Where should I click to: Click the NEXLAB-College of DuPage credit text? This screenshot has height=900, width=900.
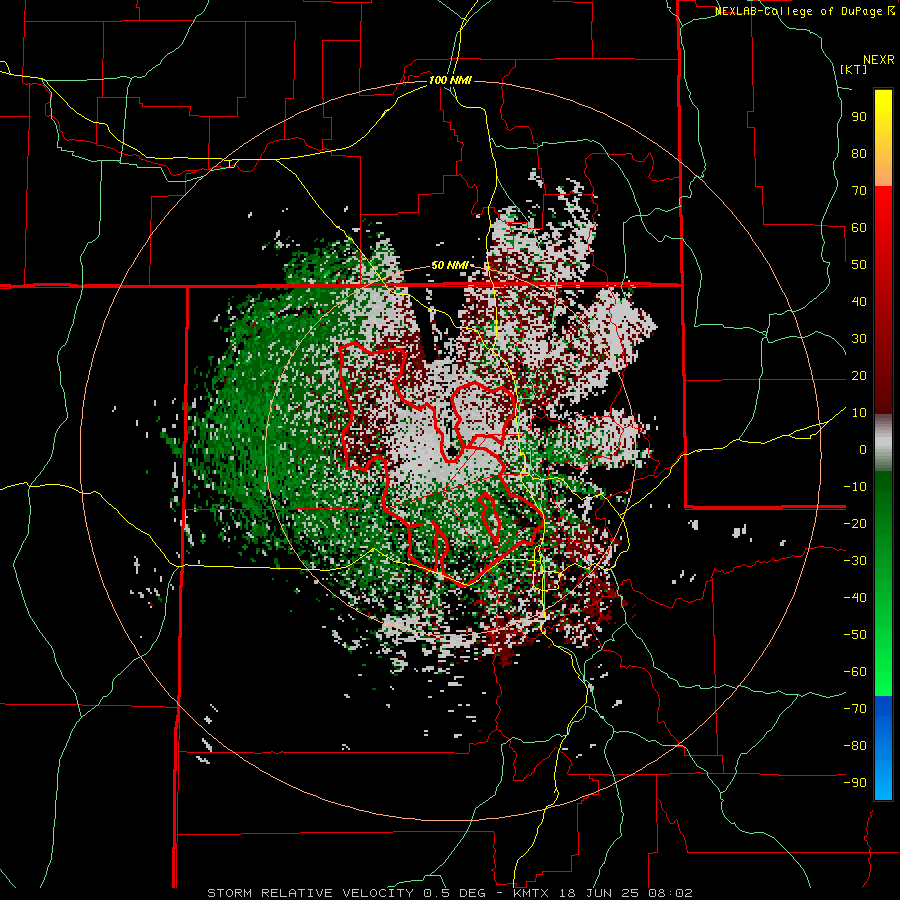click(x=804, y=11)
